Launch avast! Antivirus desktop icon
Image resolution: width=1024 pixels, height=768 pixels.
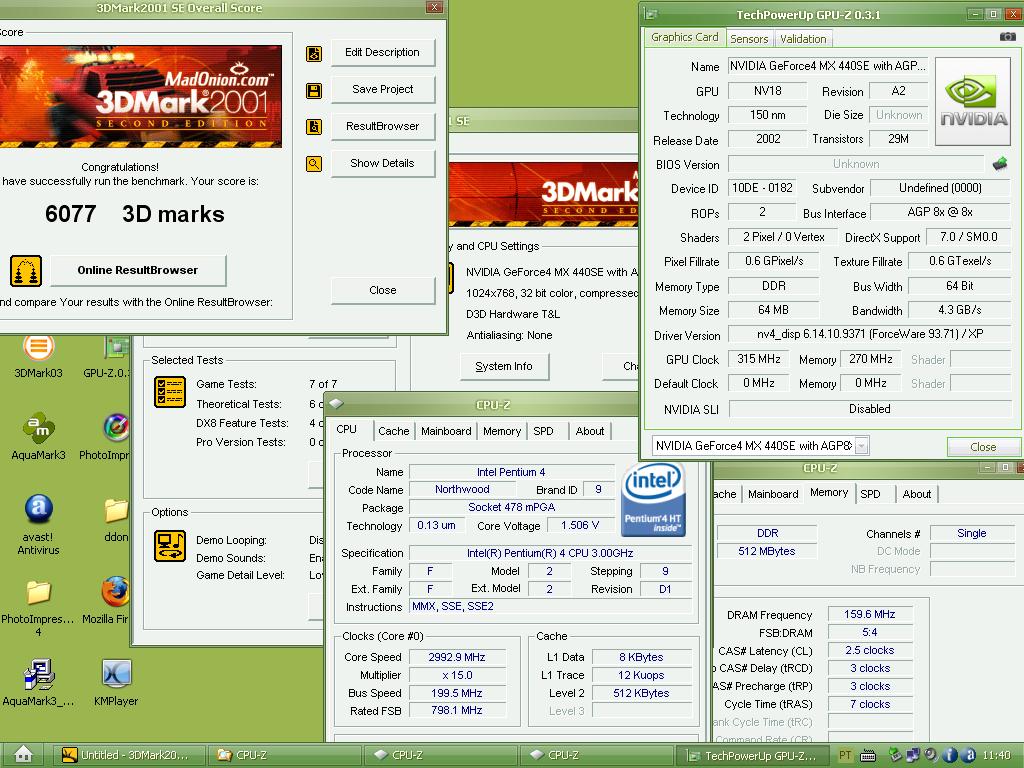pyautogui.click(x=39, y=509)
